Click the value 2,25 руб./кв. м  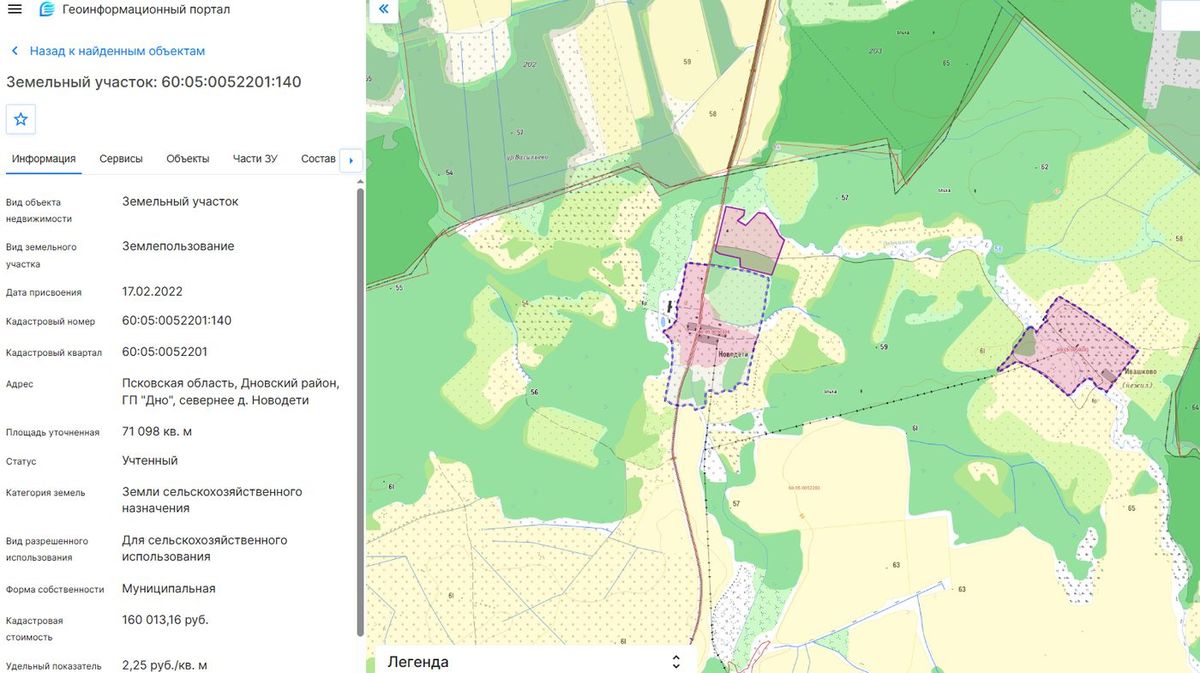164,665
